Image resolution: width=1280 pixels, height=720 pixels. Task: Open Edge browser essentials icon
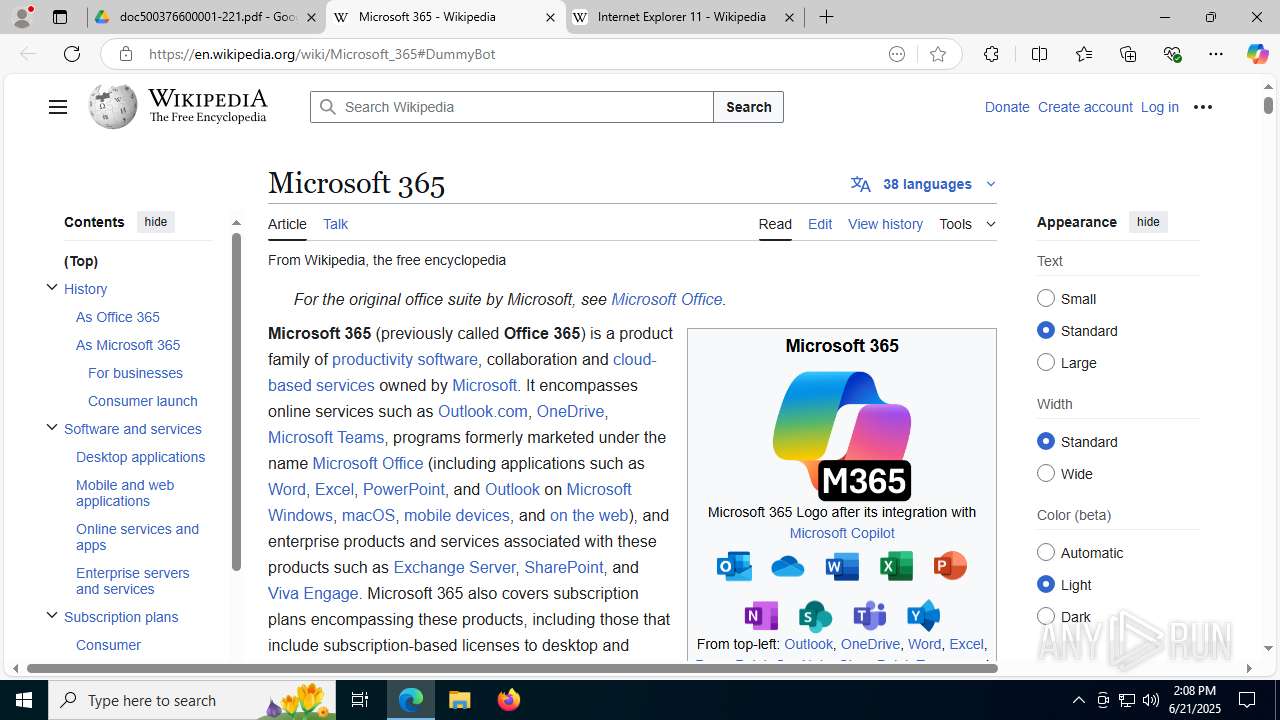1172,54
